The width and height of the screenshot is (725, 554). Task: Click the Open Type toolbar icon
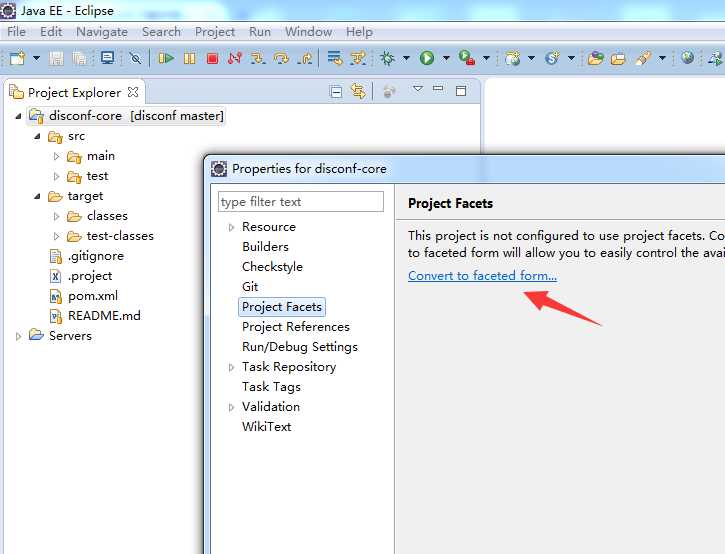[x=596, y=58]
